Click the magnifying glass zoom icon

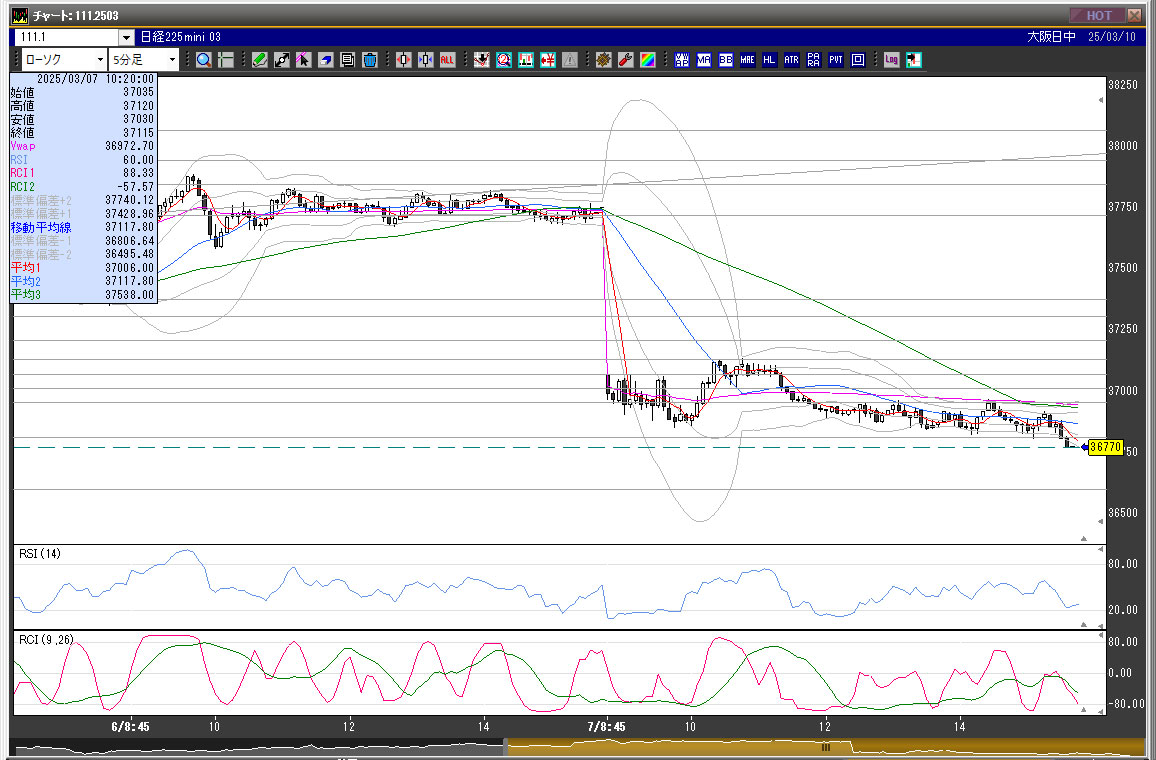204,60
